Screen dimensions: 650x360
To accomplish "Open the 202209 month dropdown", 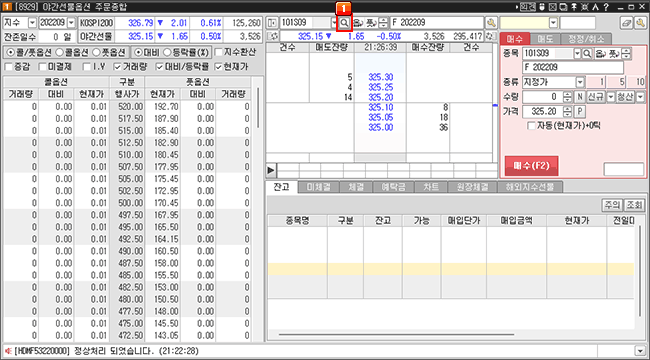I will pyautogui.click(x=71, y=22).
